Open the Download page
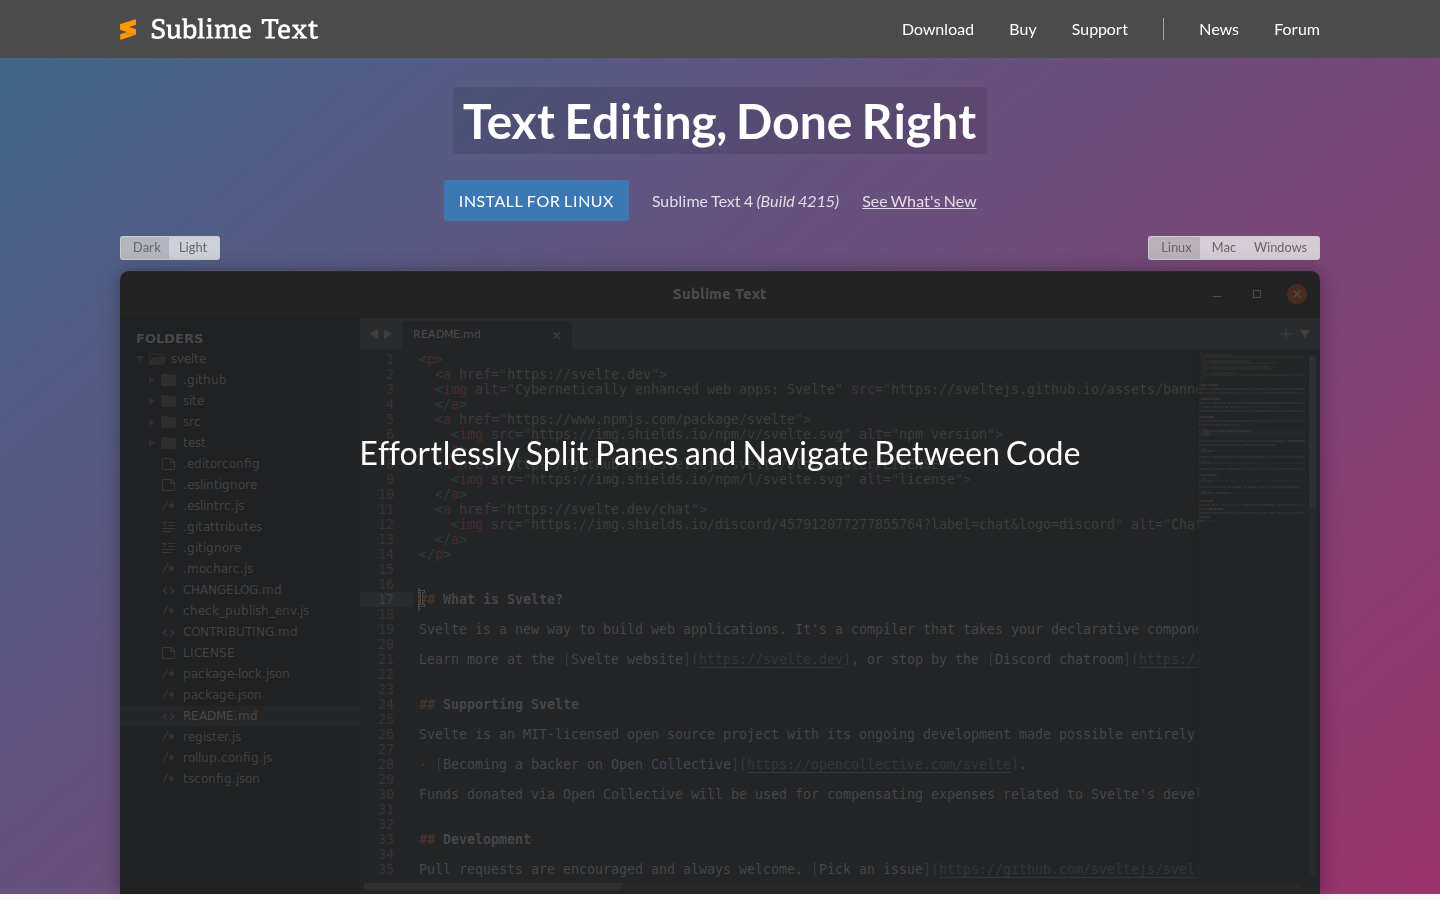This screenshot has width=1440, height=900. point(938,29)
